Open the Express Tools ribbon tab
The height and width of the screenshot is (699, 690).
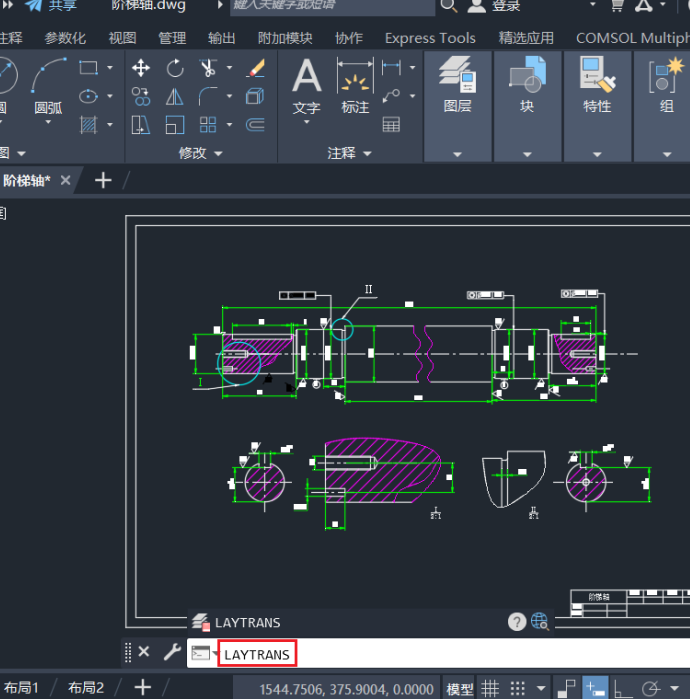[x=430, y=38]
